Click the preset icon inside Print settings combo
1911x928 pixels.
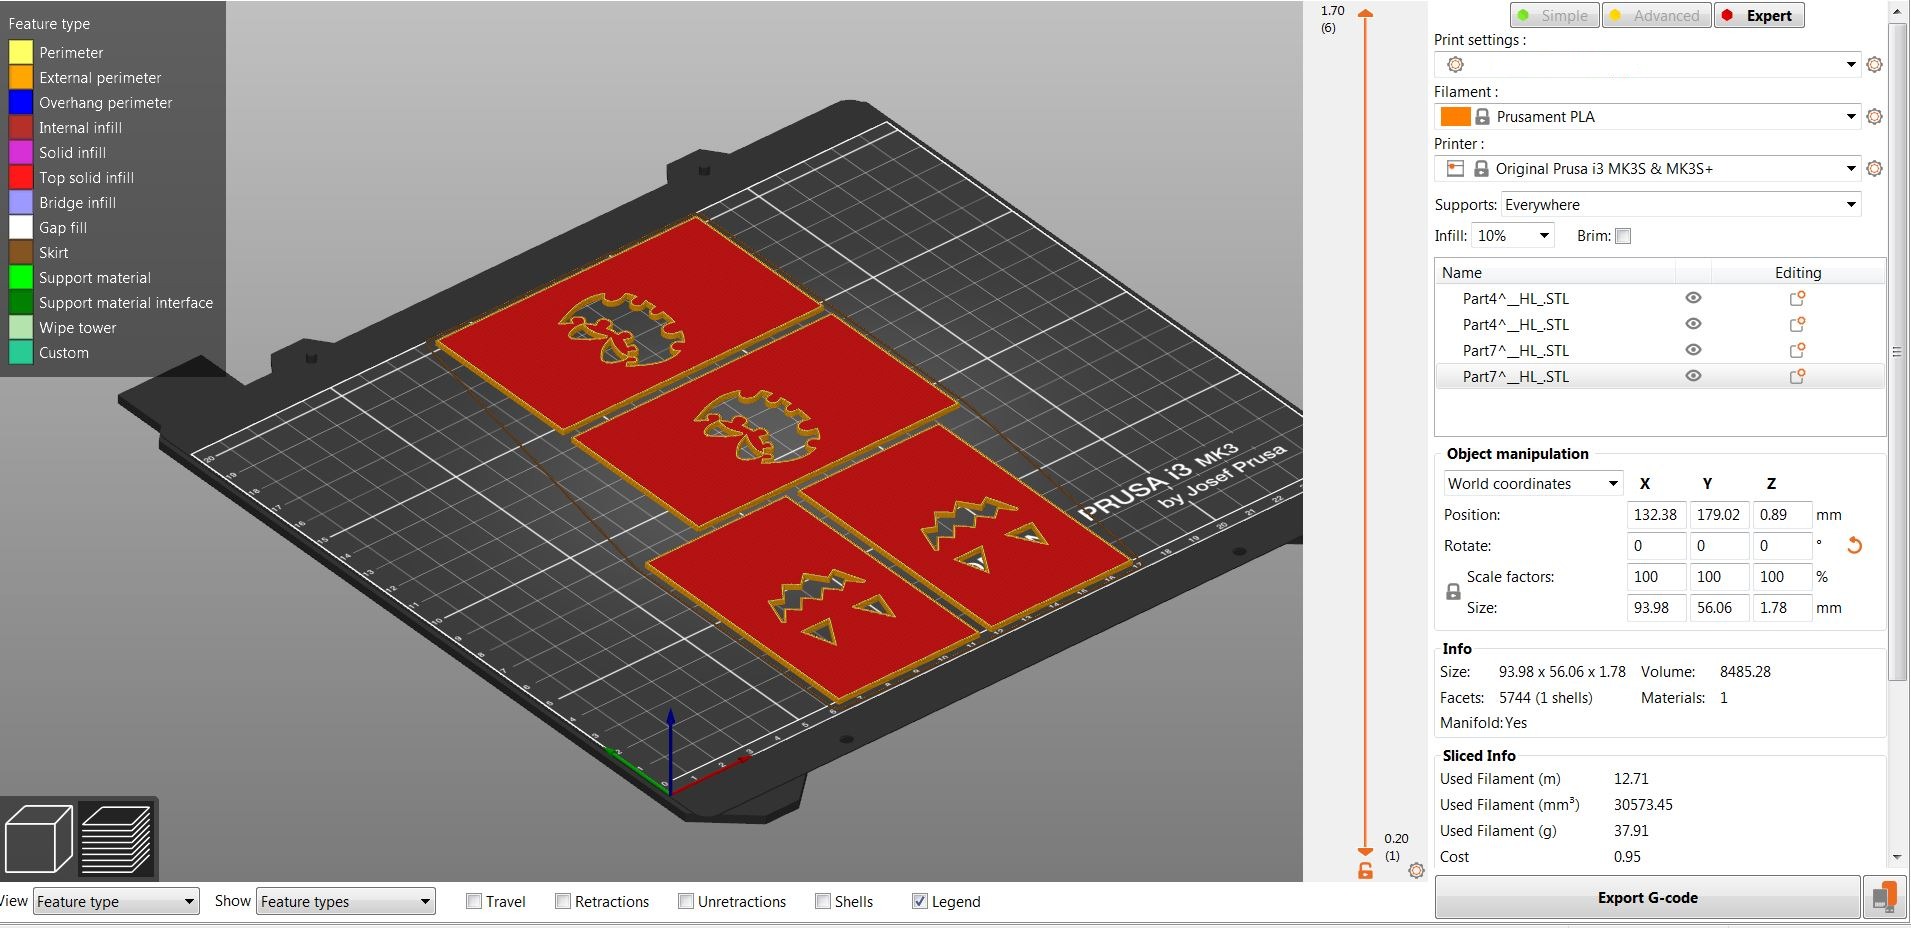[1455, 65]
